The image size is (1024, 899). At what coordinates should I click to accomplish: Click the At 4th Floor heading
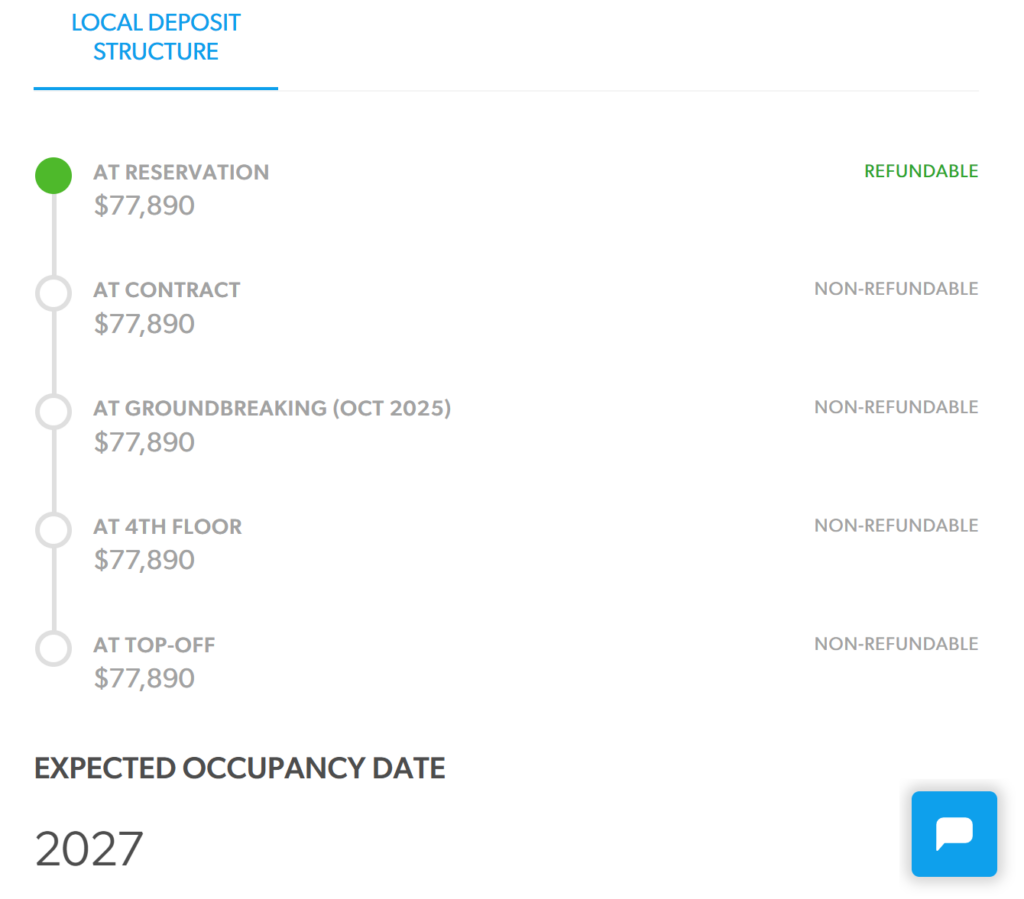(168, 526)
